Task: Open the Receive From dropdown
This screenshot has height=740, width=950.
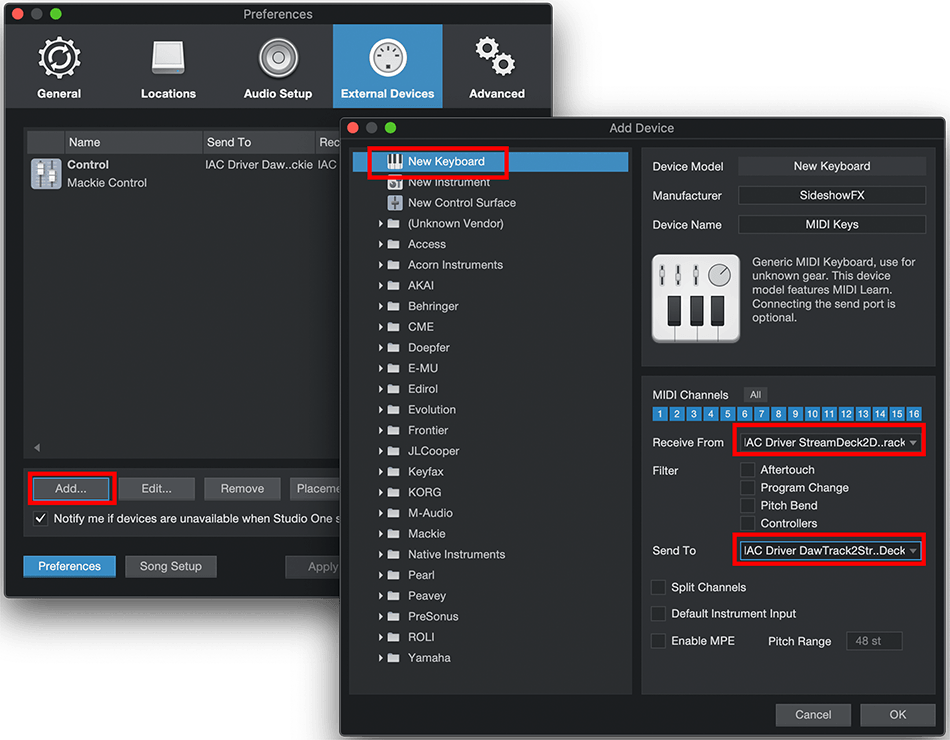Action: pos(829,440)
